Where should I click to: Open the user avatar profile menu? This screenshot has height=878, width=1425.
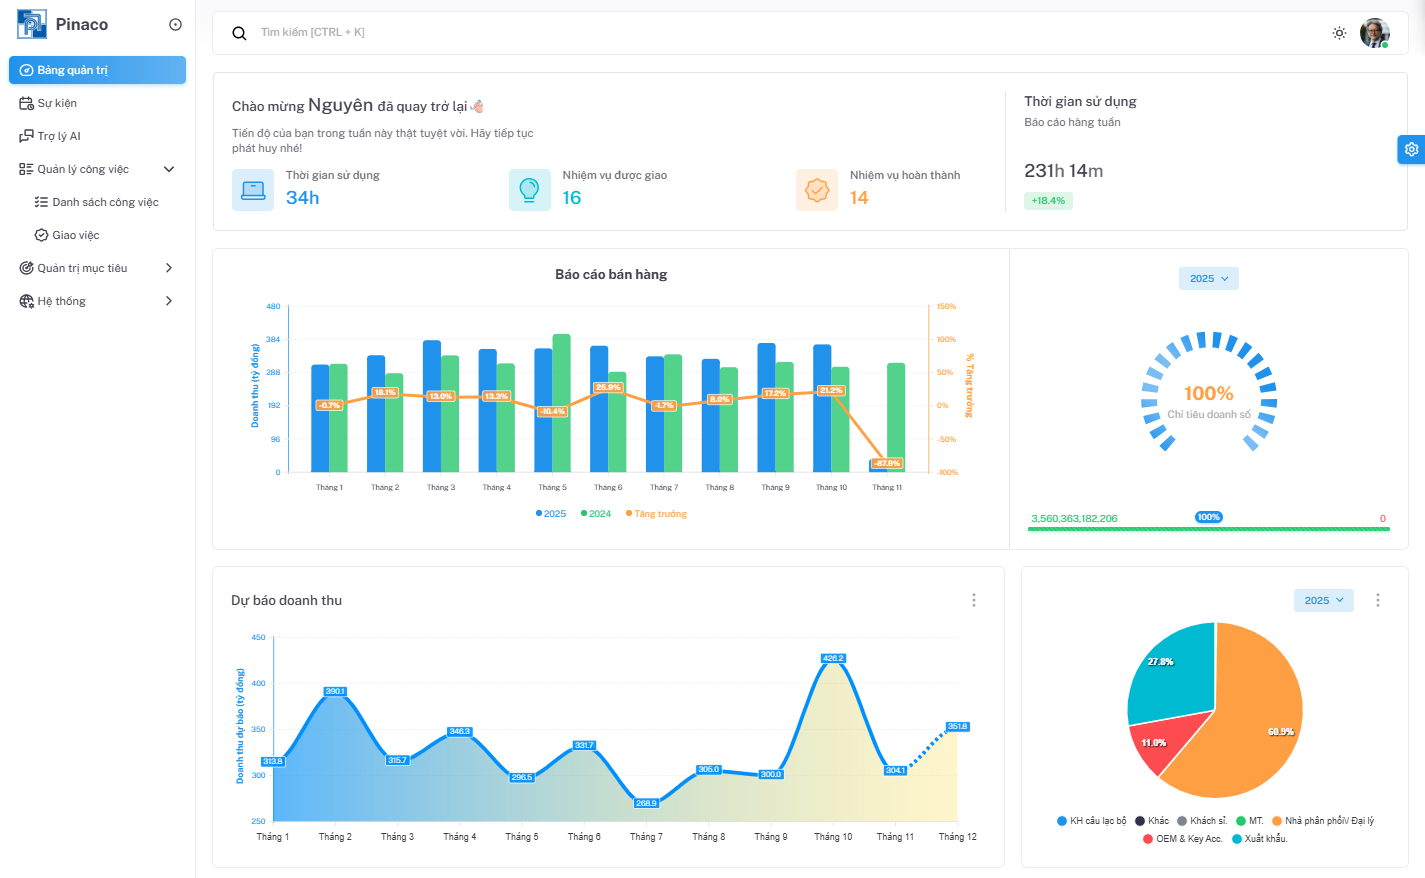pyautogui.click(x=1374, y=33)
